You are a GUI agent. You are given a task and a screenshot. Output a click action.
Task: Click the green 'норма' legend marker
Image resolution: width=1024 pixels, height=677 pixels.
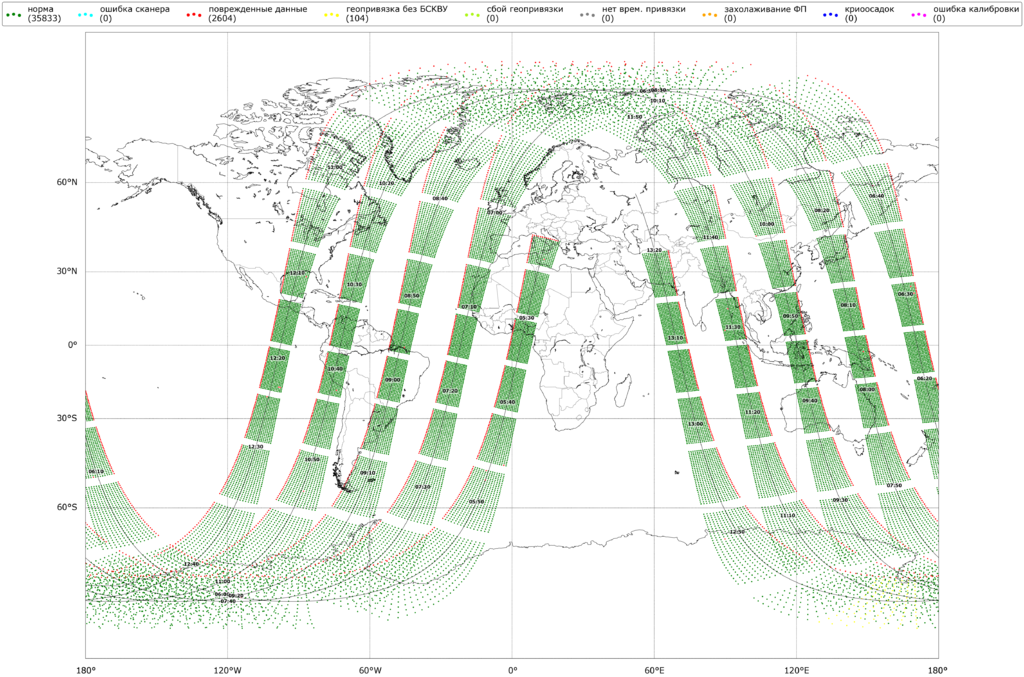coord(14,9)
